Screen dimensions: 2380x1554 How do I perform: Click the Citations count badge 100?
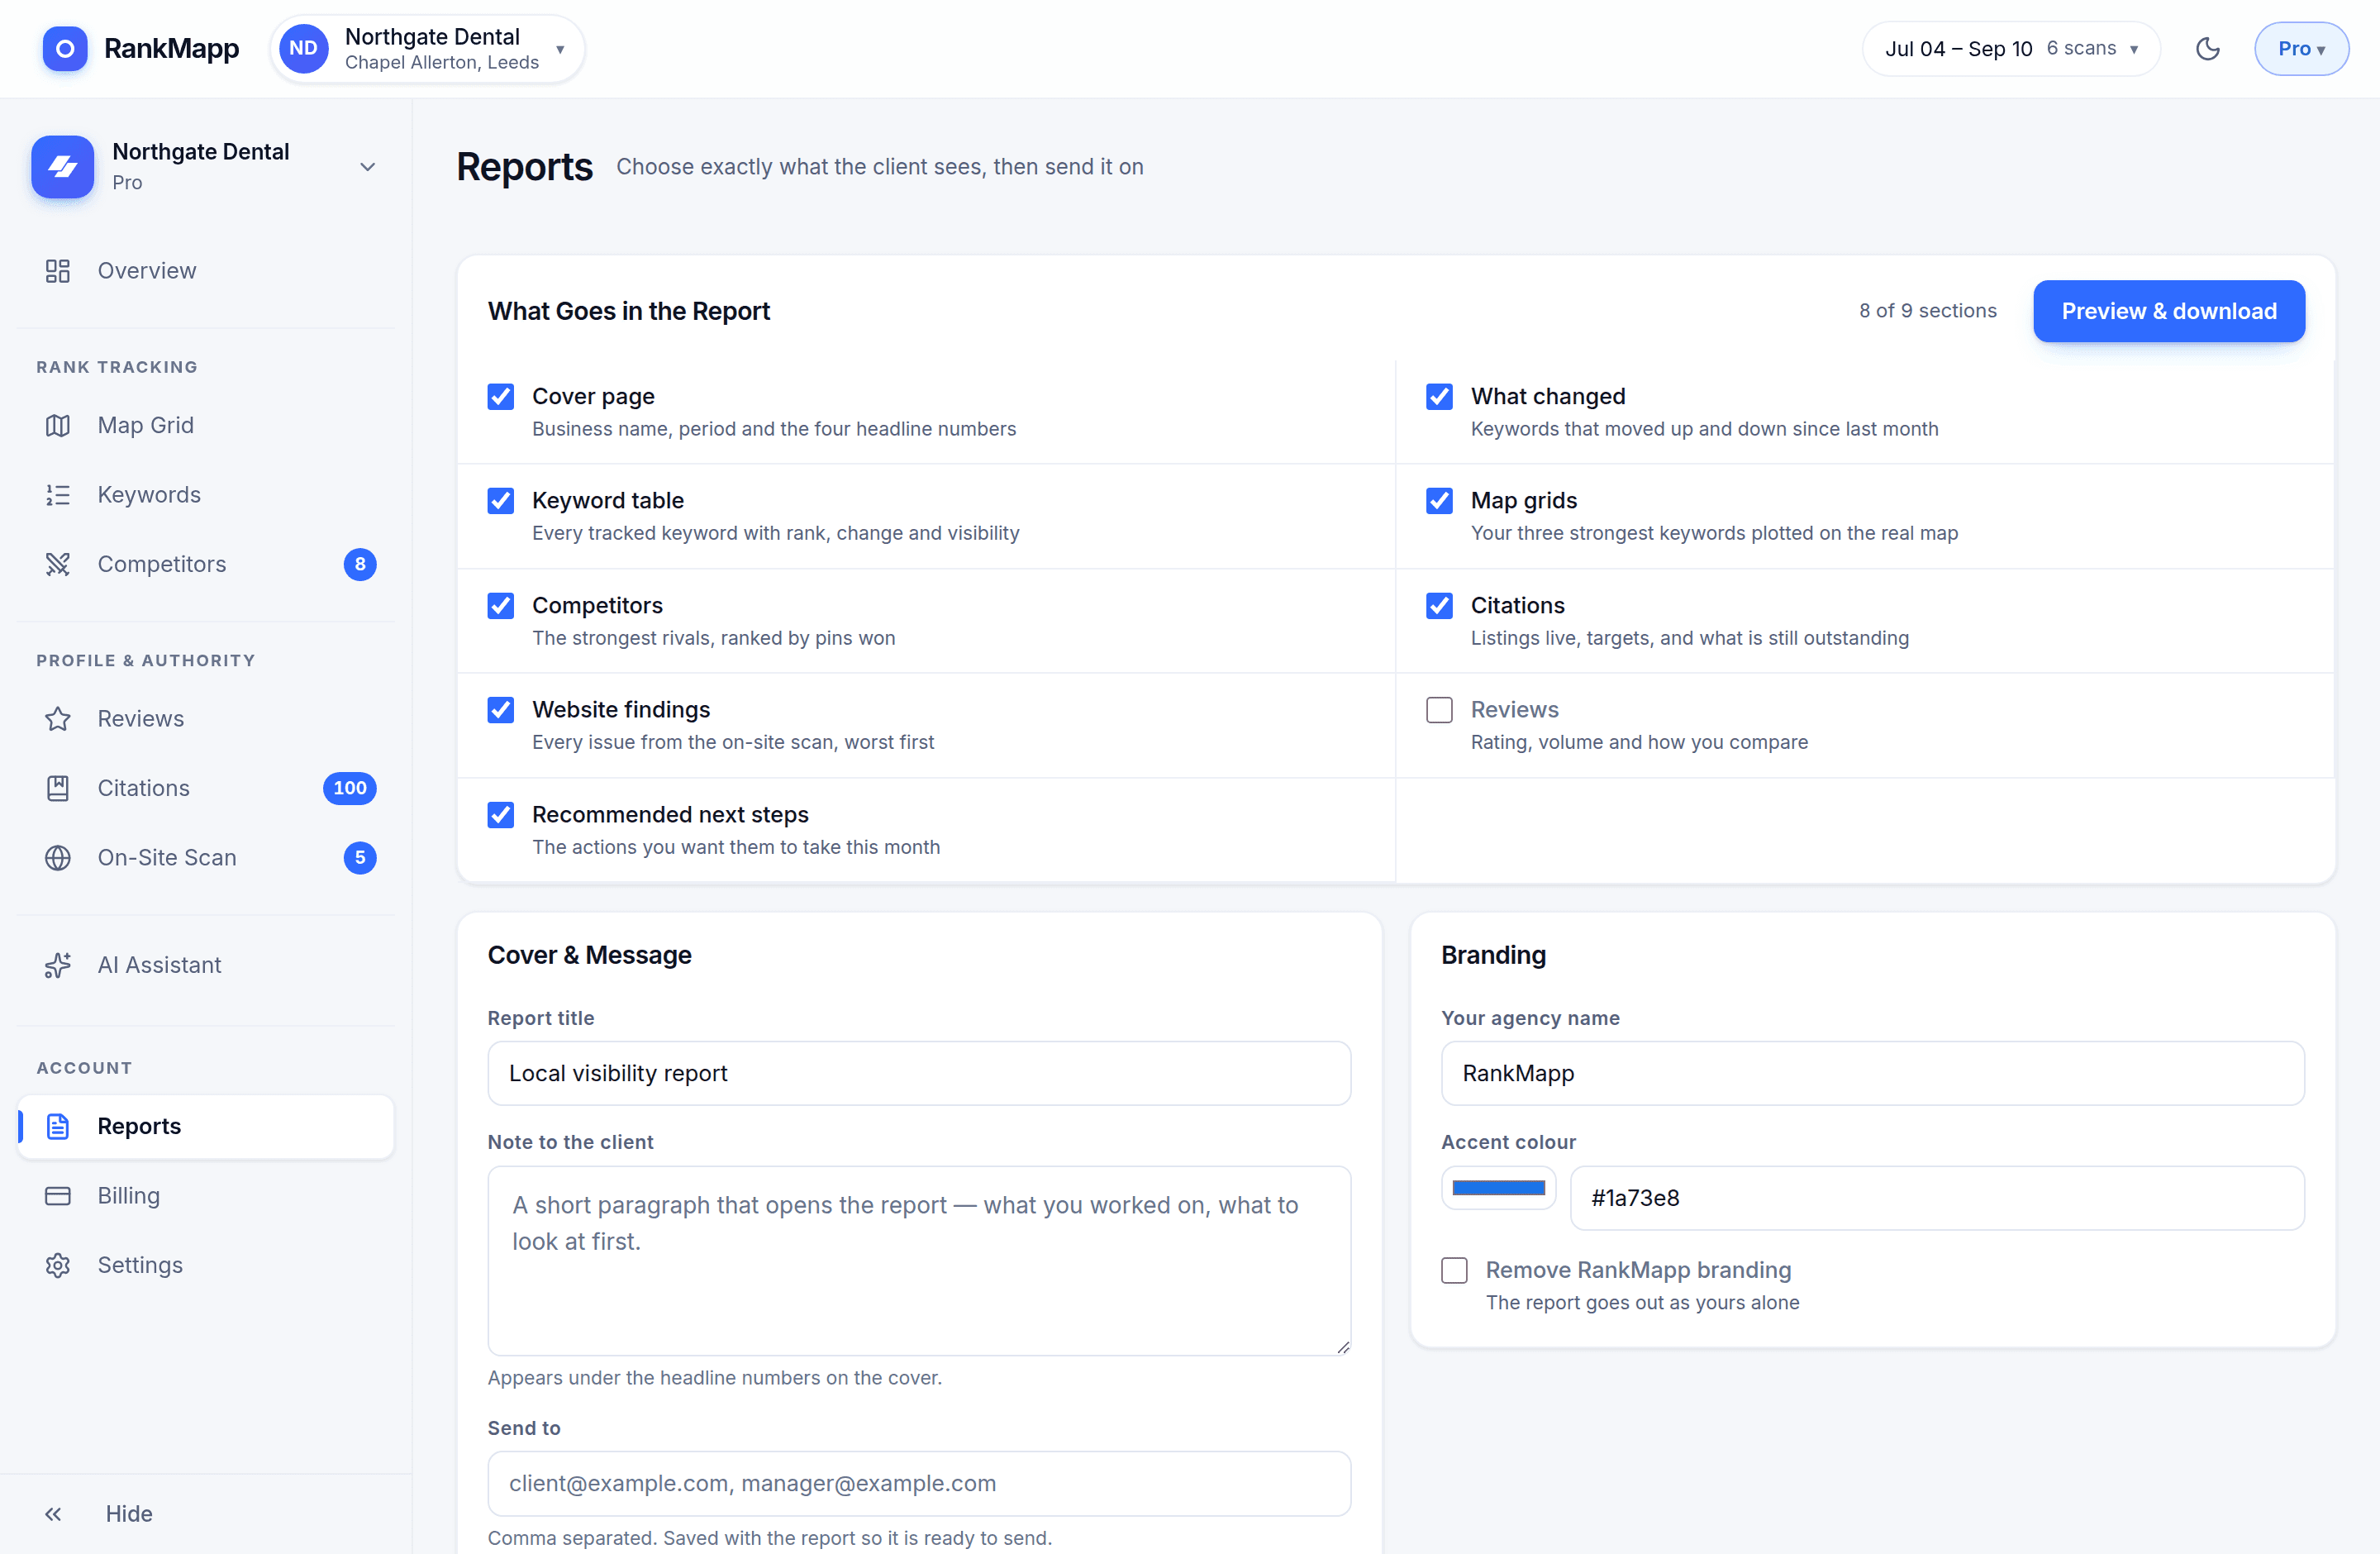point(349,788)
